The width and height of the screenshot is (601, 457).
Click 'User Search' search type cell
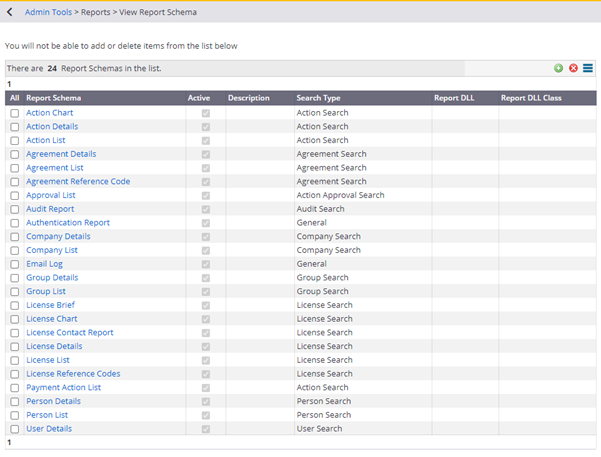pos(319,429)
